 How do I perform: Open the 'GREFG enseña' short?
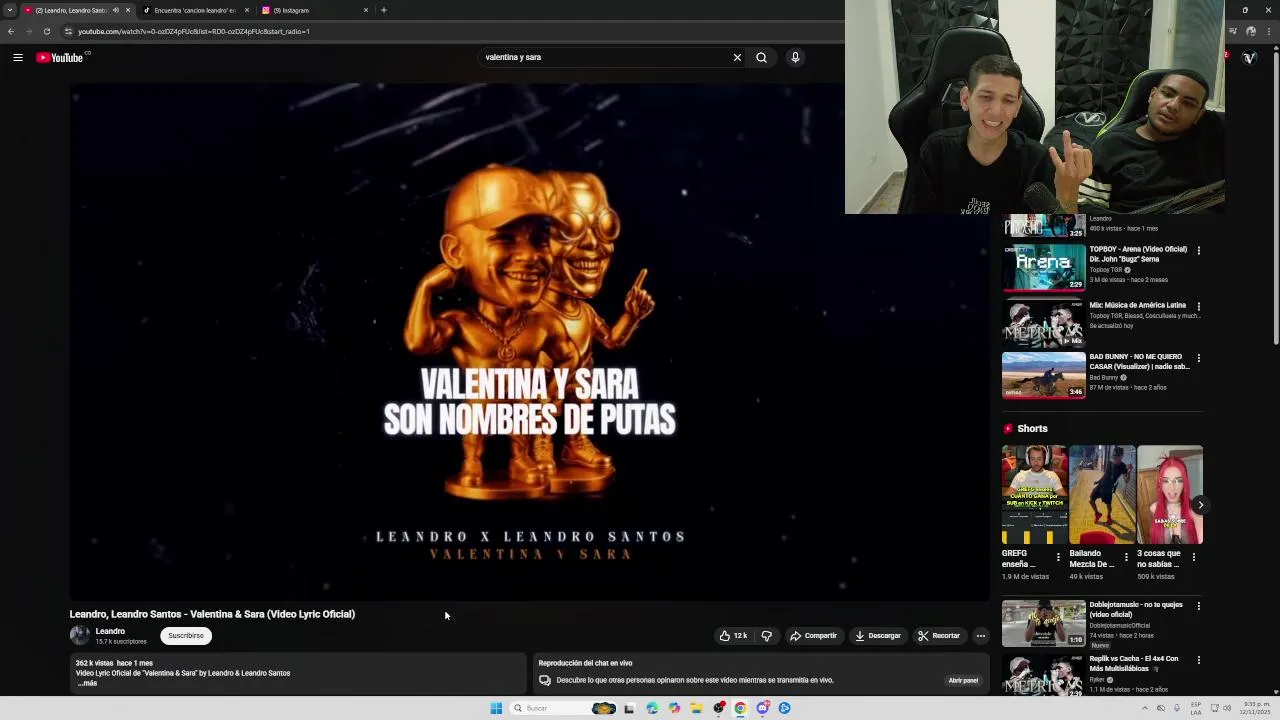pyautogui.click(x=1034, y=495)
